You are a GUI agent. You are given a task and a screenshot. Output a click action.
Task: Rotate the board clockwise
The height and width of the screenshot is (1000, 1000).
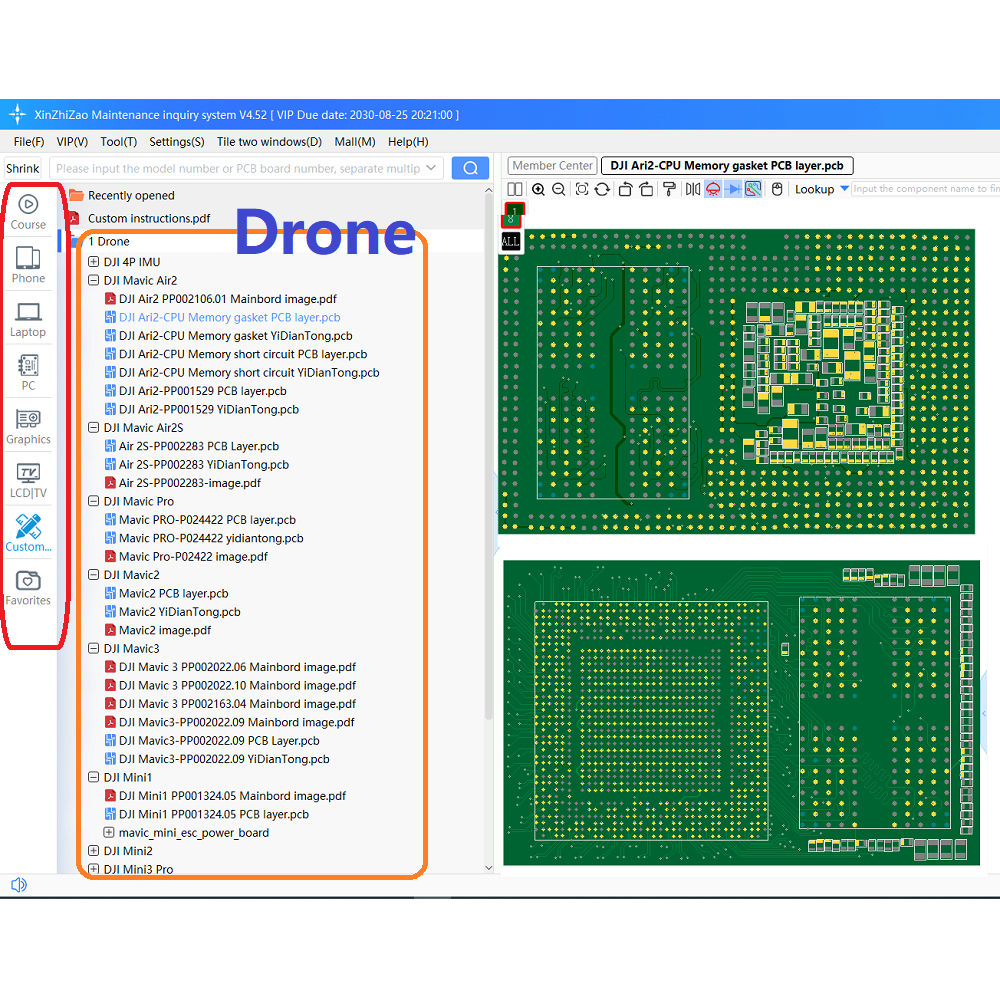[x=647, y=189]
